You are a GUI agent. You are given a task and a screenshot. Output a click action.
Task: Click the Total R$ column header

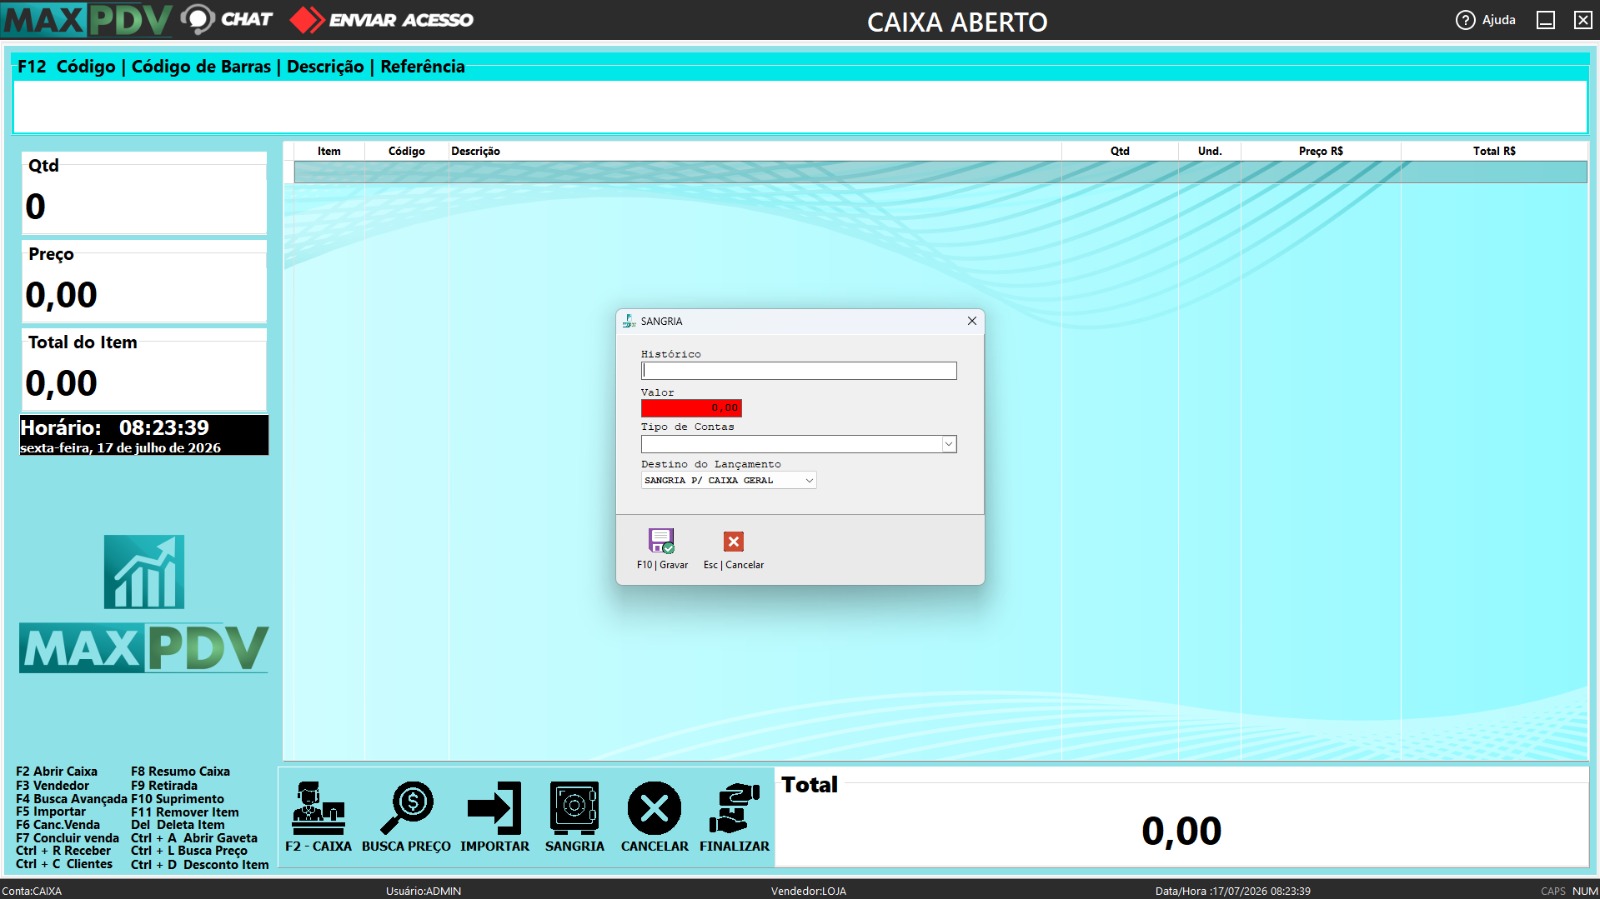1494,151
